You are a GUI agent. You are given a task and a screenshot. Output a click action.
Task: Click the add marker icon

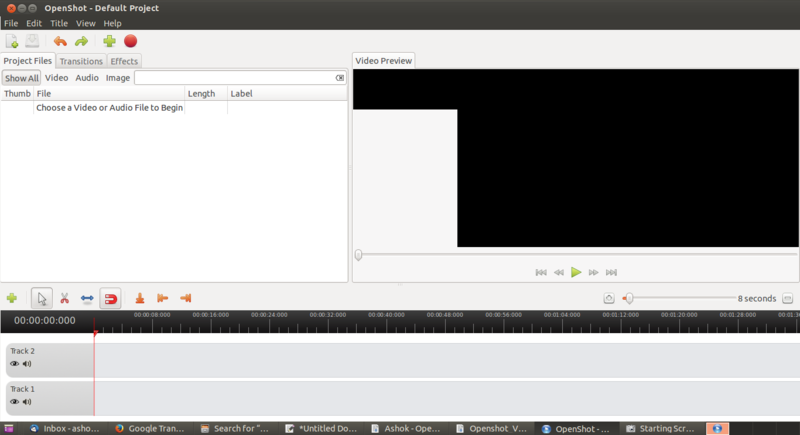(x=140, y=298)
